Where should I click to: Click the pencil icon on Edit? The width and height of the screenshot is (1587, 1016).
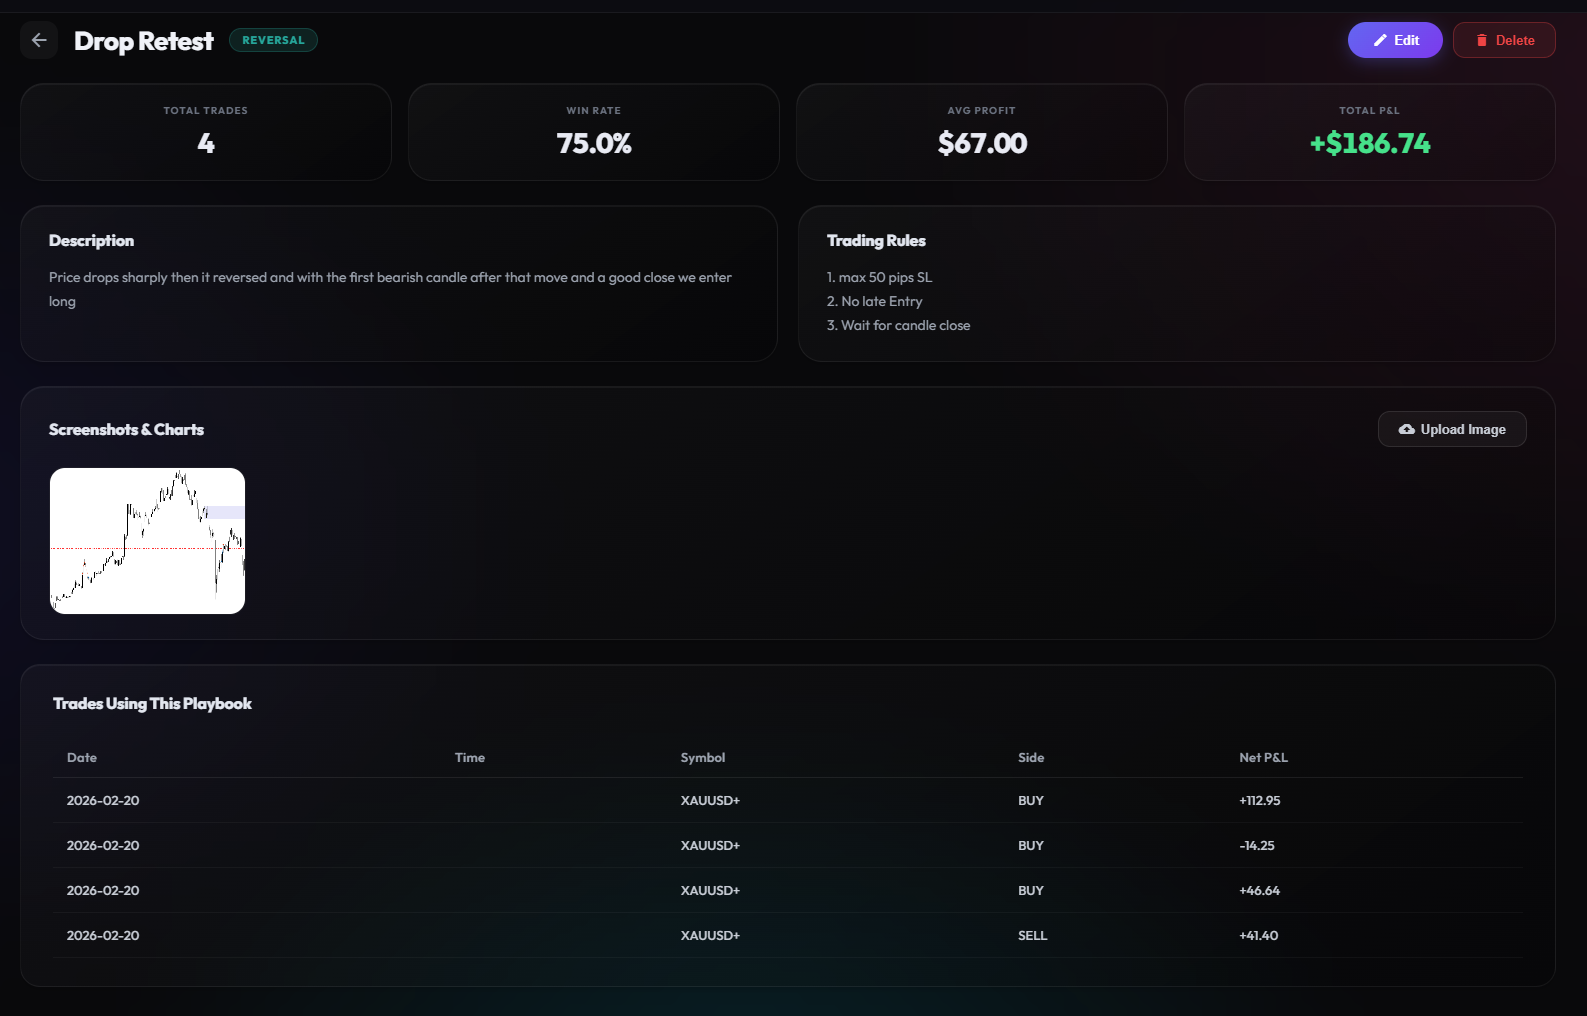(1380, 40)
